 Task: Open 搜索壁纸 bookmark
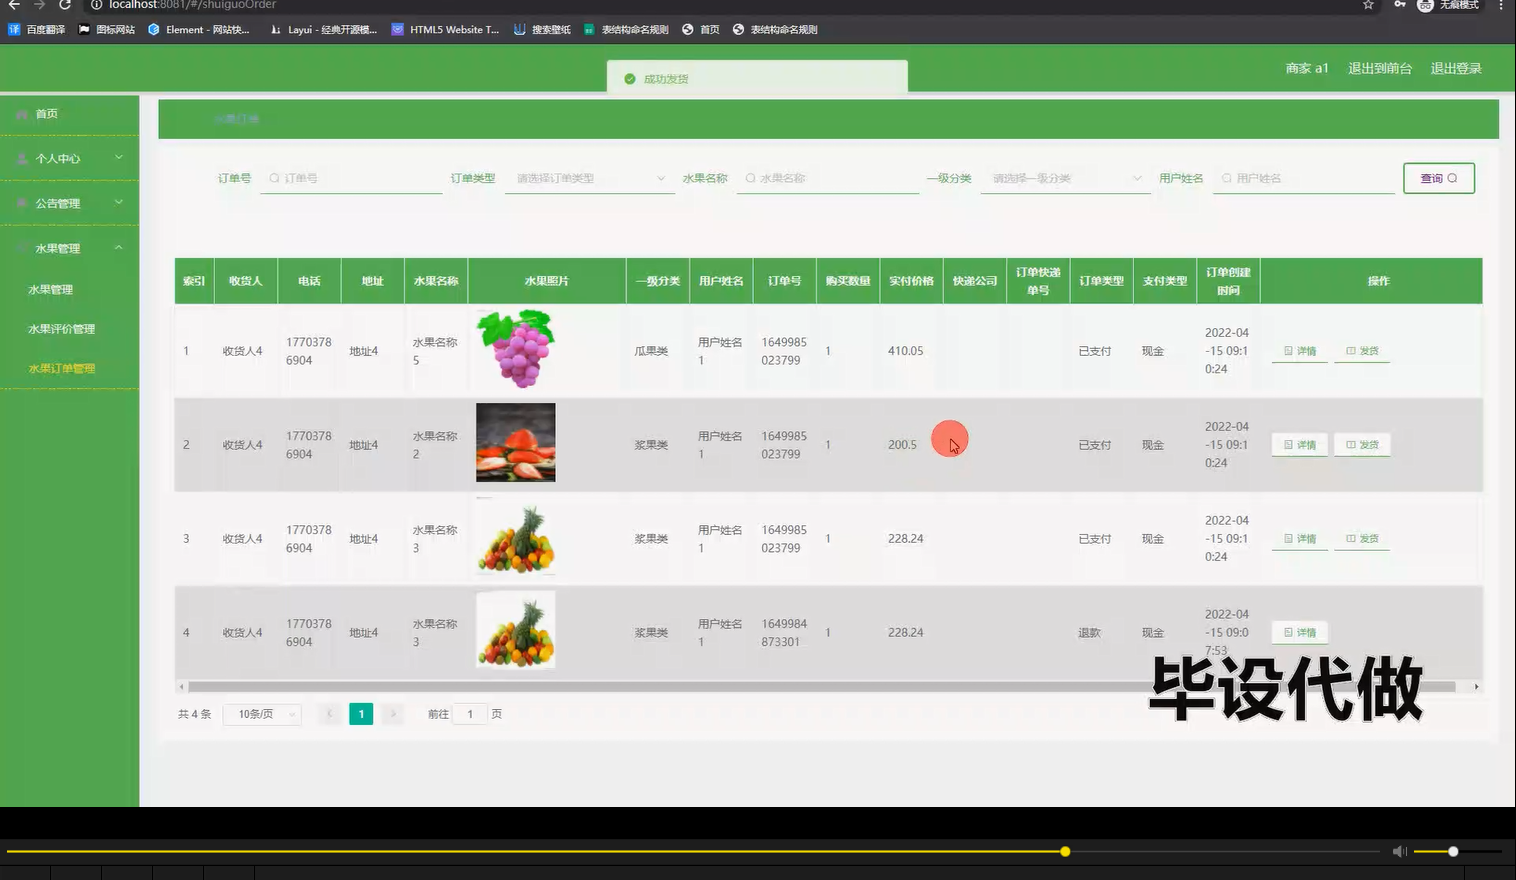click(x=542, y=29)
